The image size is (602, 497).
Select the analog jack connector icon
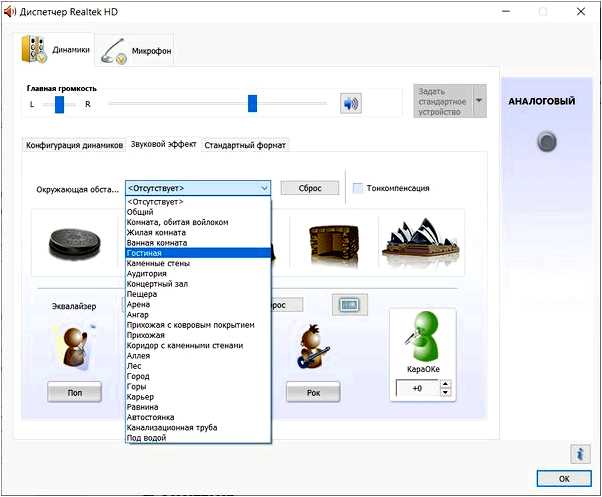pos(547,142)
